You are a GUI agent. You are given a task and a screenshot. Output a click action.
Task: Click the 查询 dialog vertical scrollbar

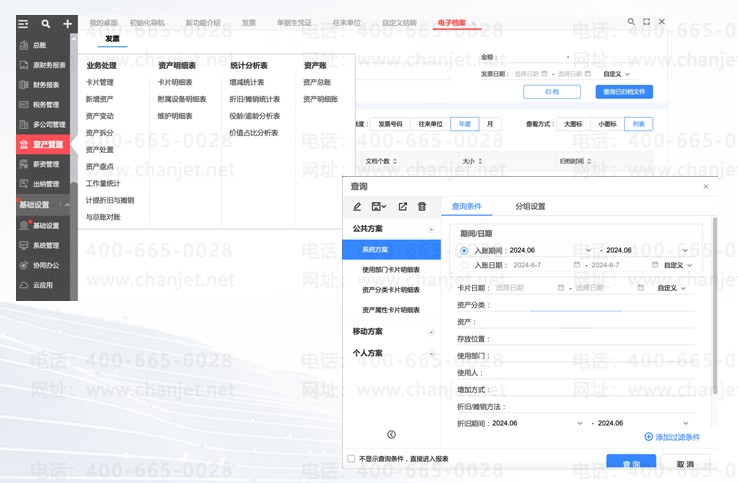pyautogui.click(x=715, y=306)
